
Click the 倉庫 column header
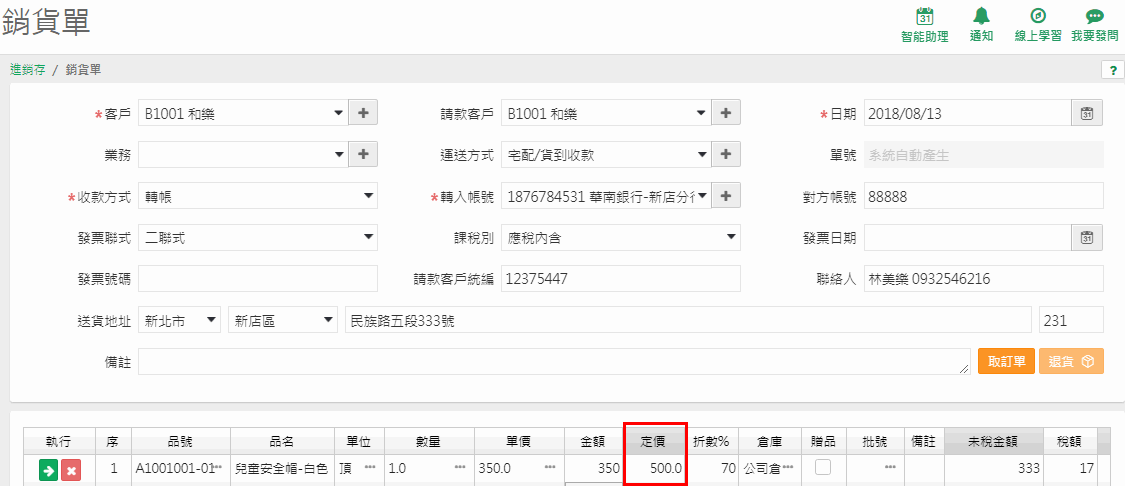tap(768, 441)
